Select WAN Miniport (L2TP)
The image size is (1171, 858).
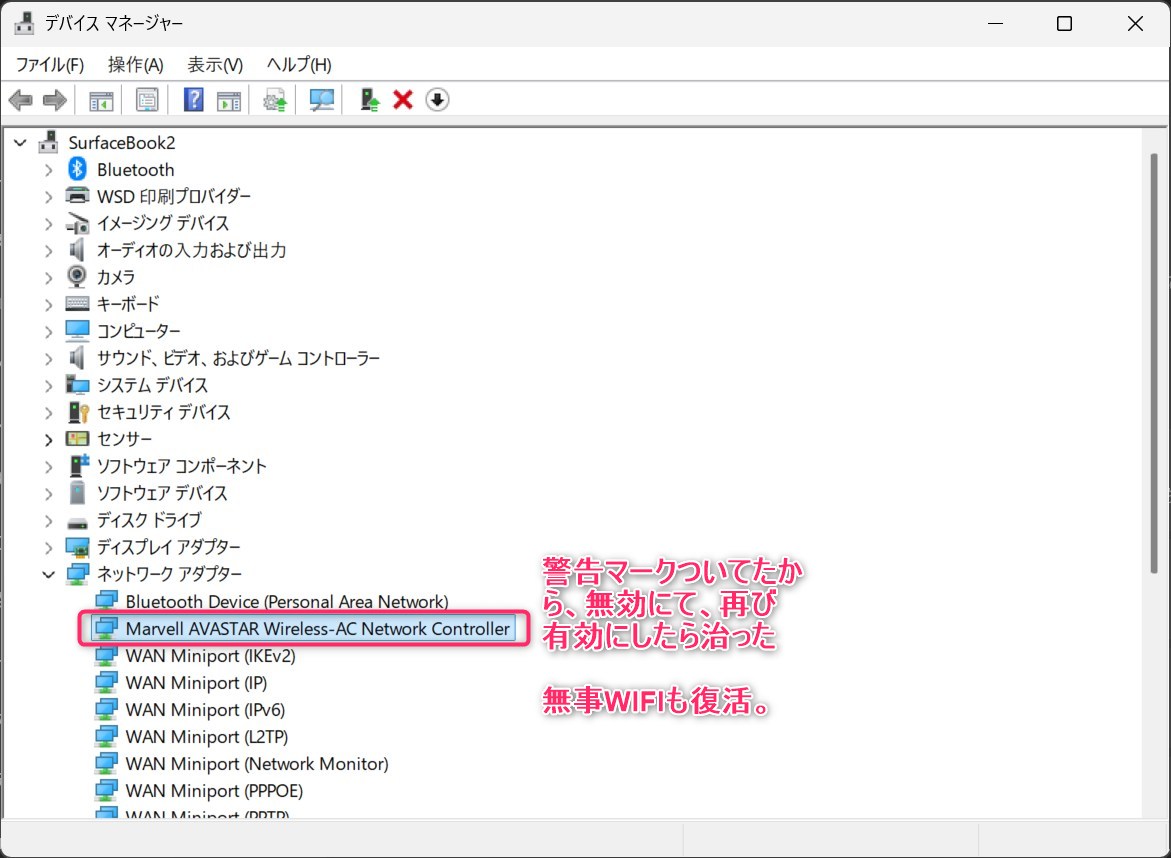pos(207,736)
